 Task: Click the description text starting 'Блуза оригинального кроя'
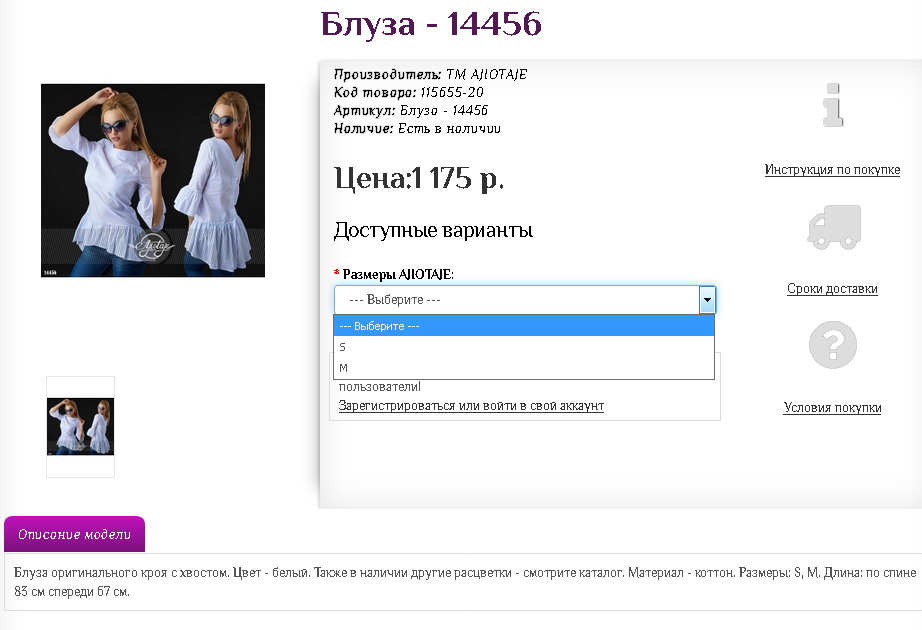click(465, 582)
